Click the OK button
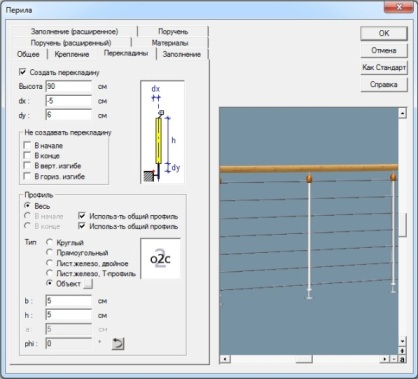The image size is (418, 379). pos(384,33)
